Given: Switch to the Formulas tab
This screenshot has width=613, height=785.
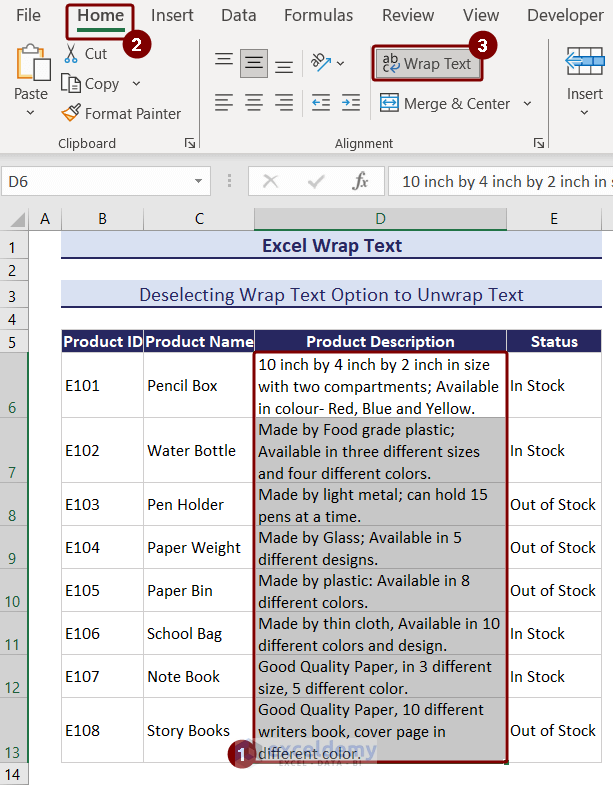Looking at the screenshot, I should pos(318,15).
